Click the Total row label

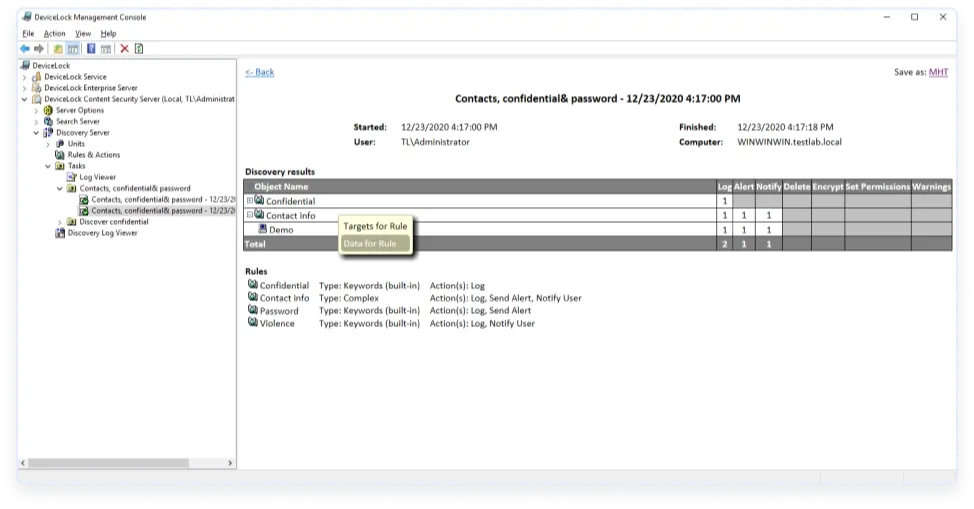[x=255, y=244]
